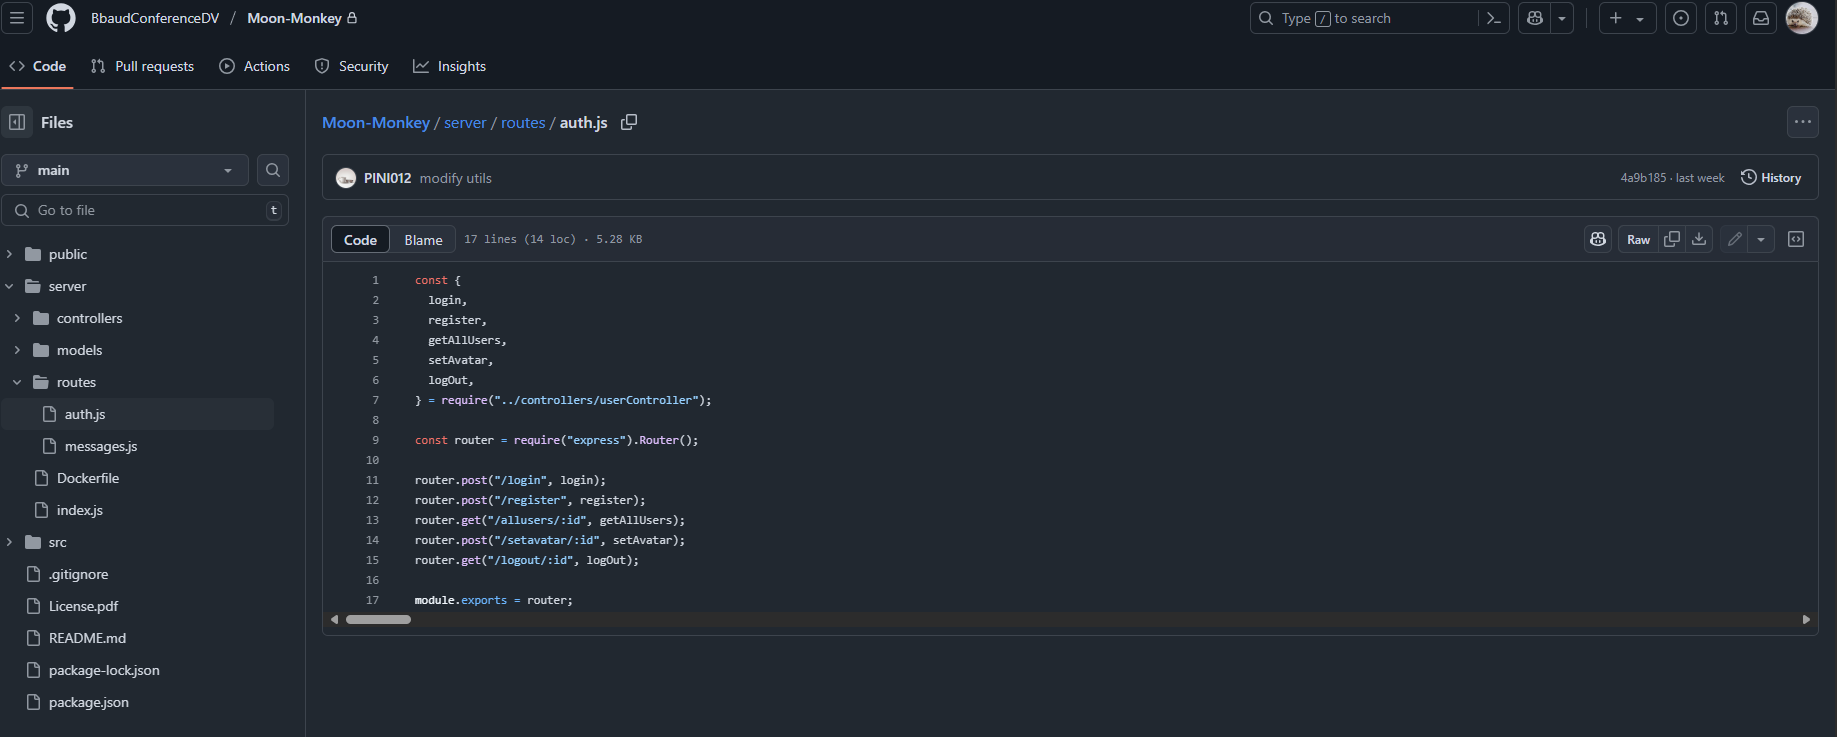Click Moon-Monkey repository name in header
Image resolution: width=1837 pixels, height=737 pixels.
[294, 18]
